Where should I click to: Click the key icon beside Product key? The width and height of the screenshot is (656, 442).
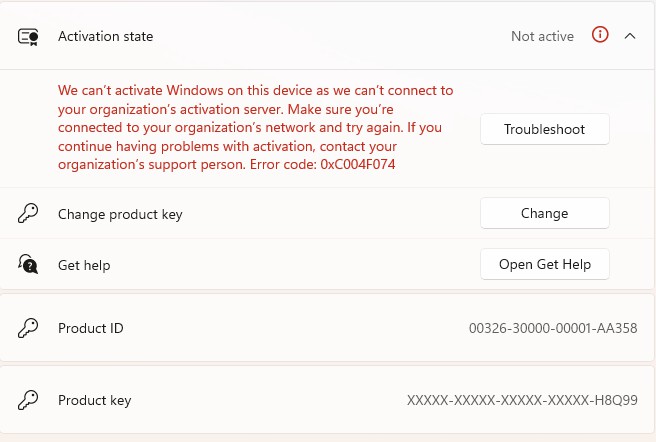tap(28, 400)
